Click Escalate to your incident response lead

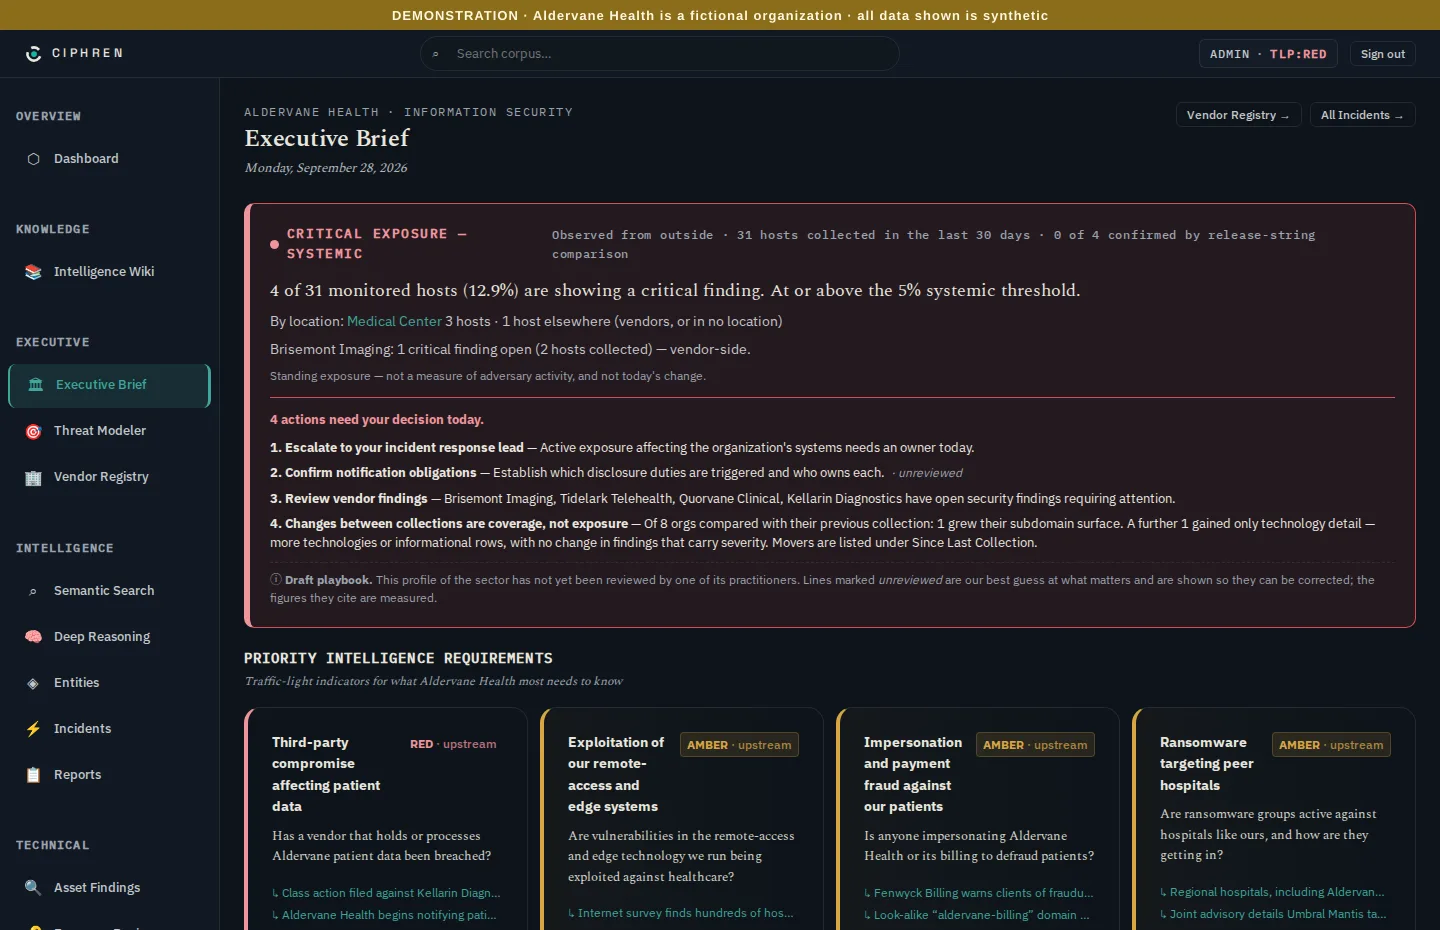397,448
